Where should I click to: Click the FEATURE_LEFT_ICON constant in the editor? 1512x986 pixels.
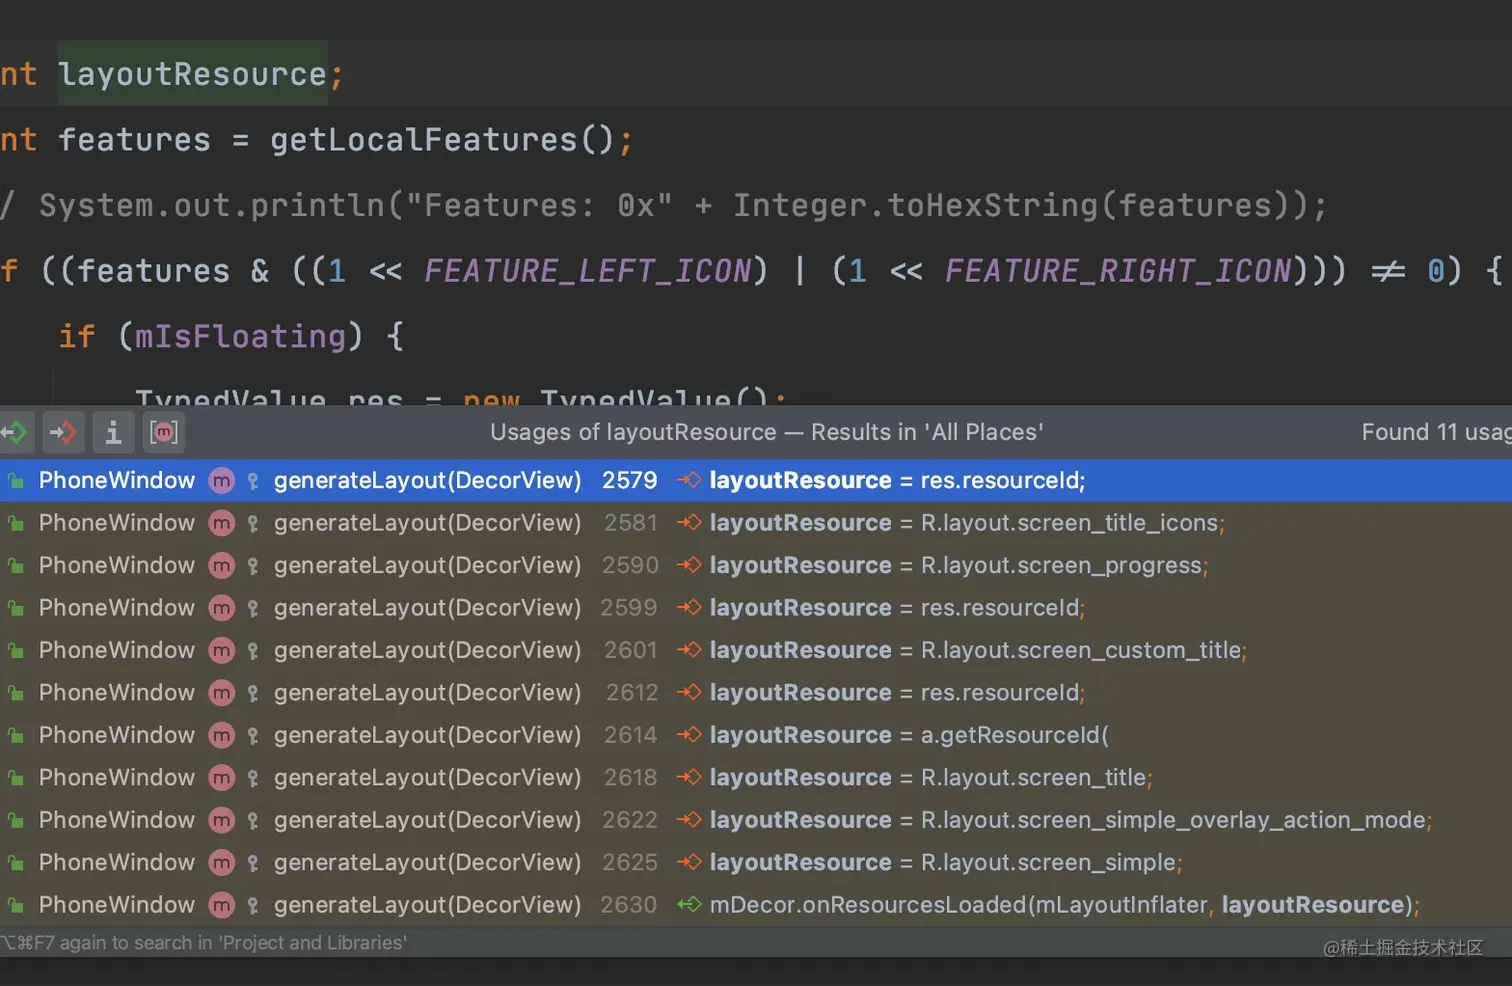587,271
